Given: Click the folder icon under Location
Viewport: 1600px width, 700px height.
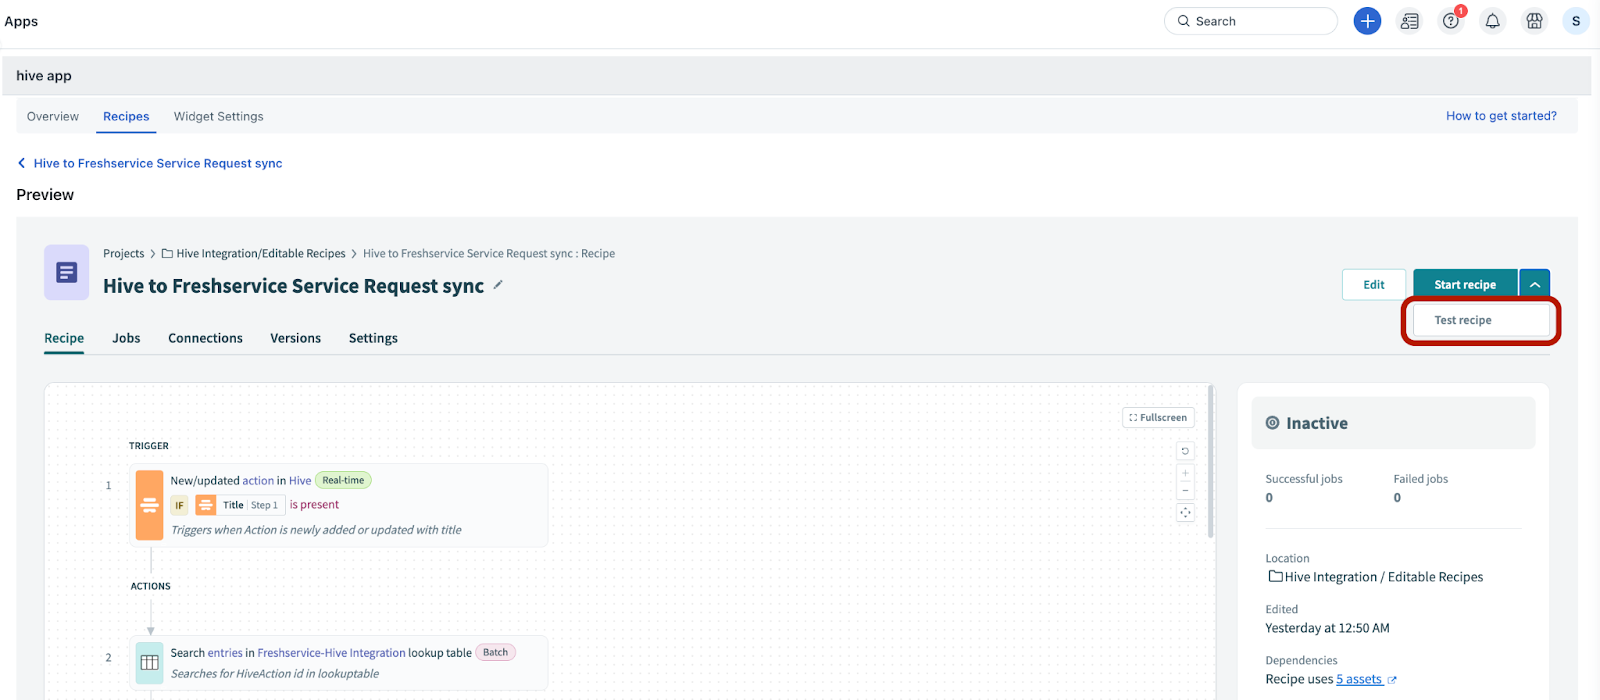Looking at the screenshot, I should (x=1276, y=576).
